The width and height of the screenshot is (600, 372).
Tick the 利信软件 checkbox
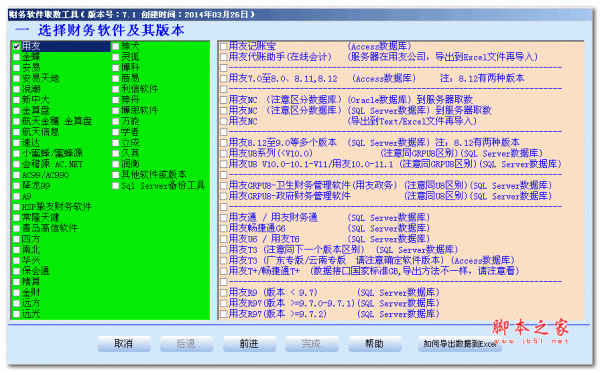coord(116,89)
